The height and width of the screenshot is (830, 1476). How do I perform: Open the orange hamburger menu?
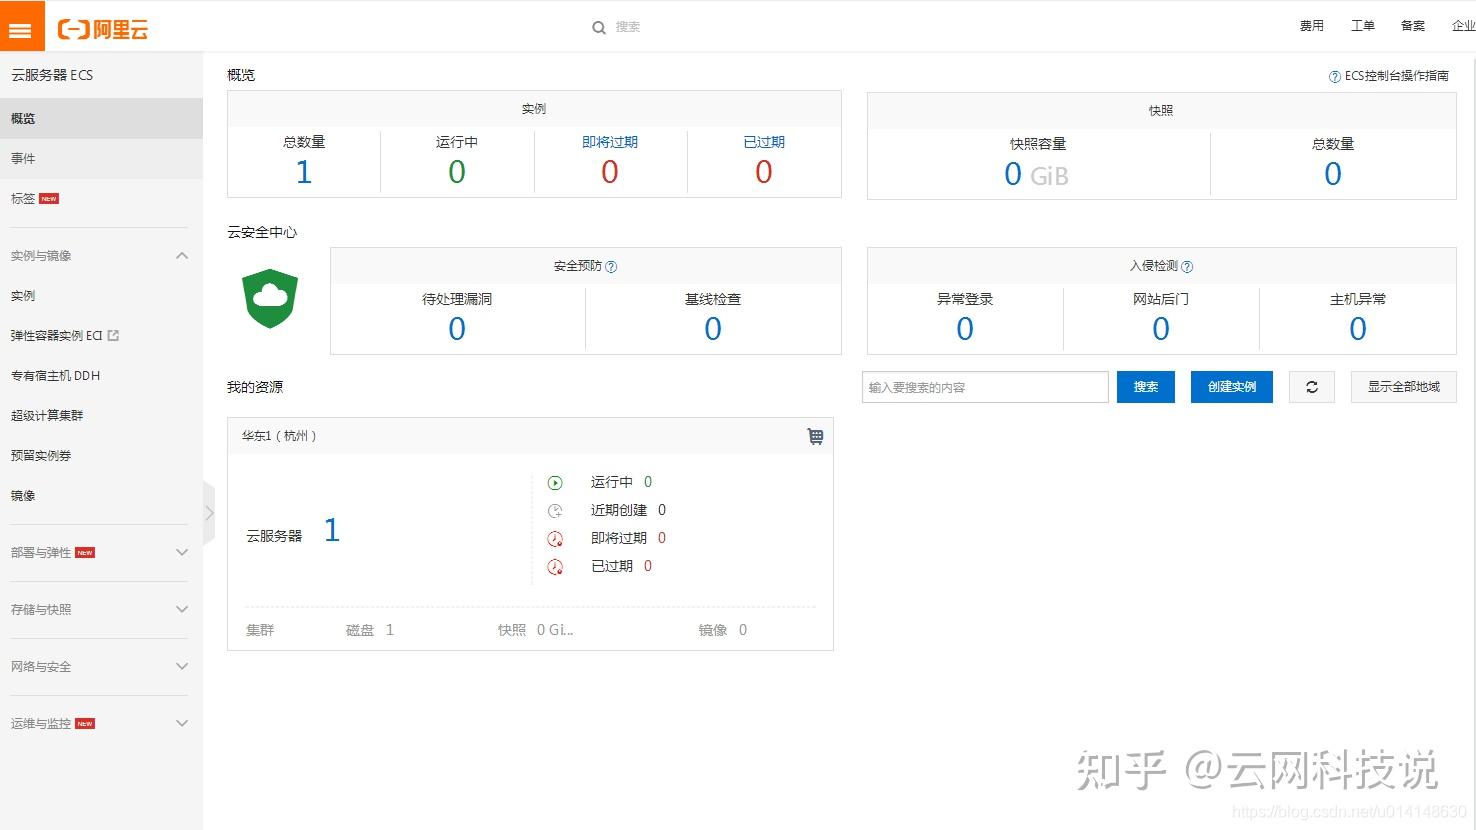coord(22,26)
